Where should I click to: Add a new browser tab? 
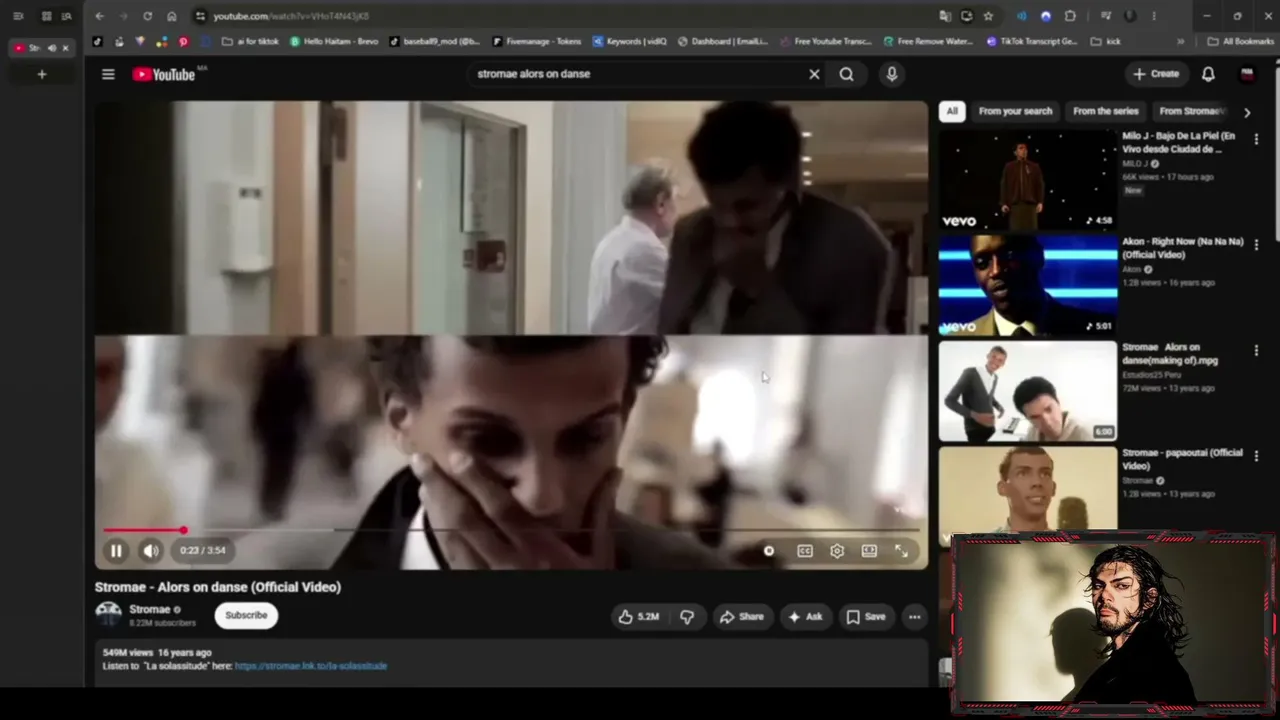[42, 74]
